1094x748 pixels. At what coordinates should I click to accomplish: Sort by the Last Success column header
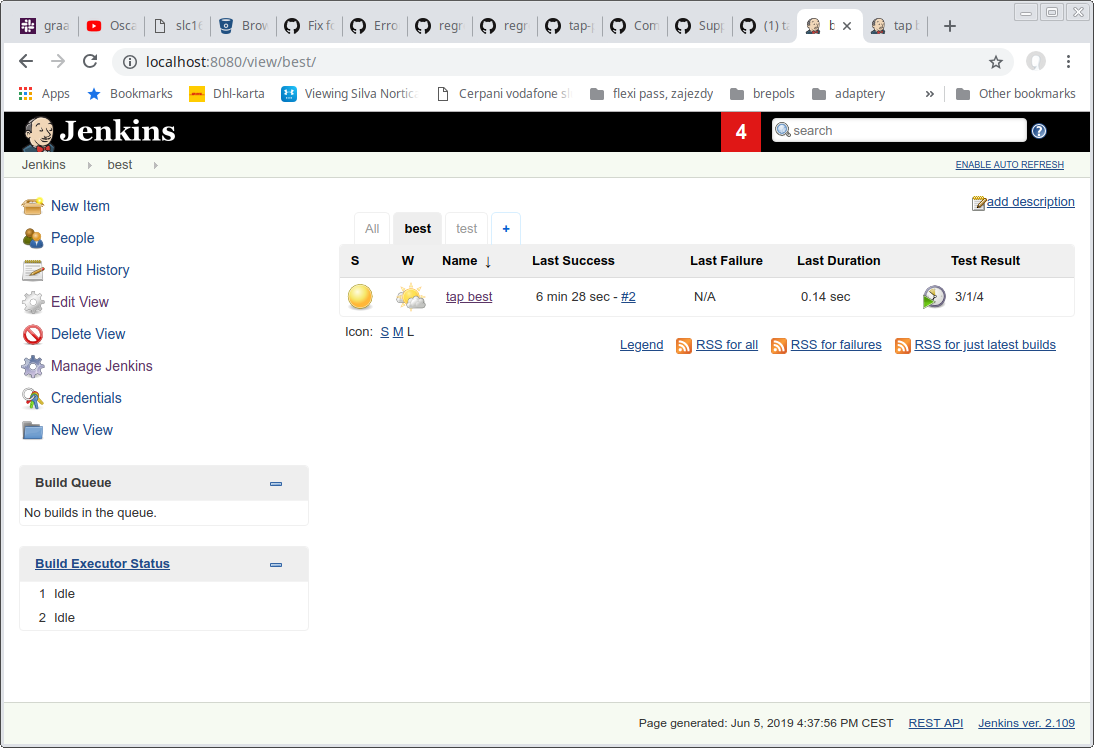tap(573, 261)
